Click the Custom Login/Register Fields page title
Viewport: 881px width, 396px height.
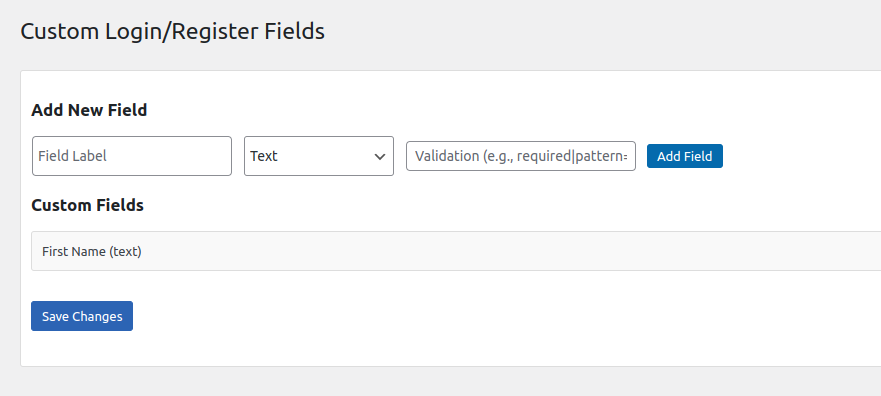172,31
